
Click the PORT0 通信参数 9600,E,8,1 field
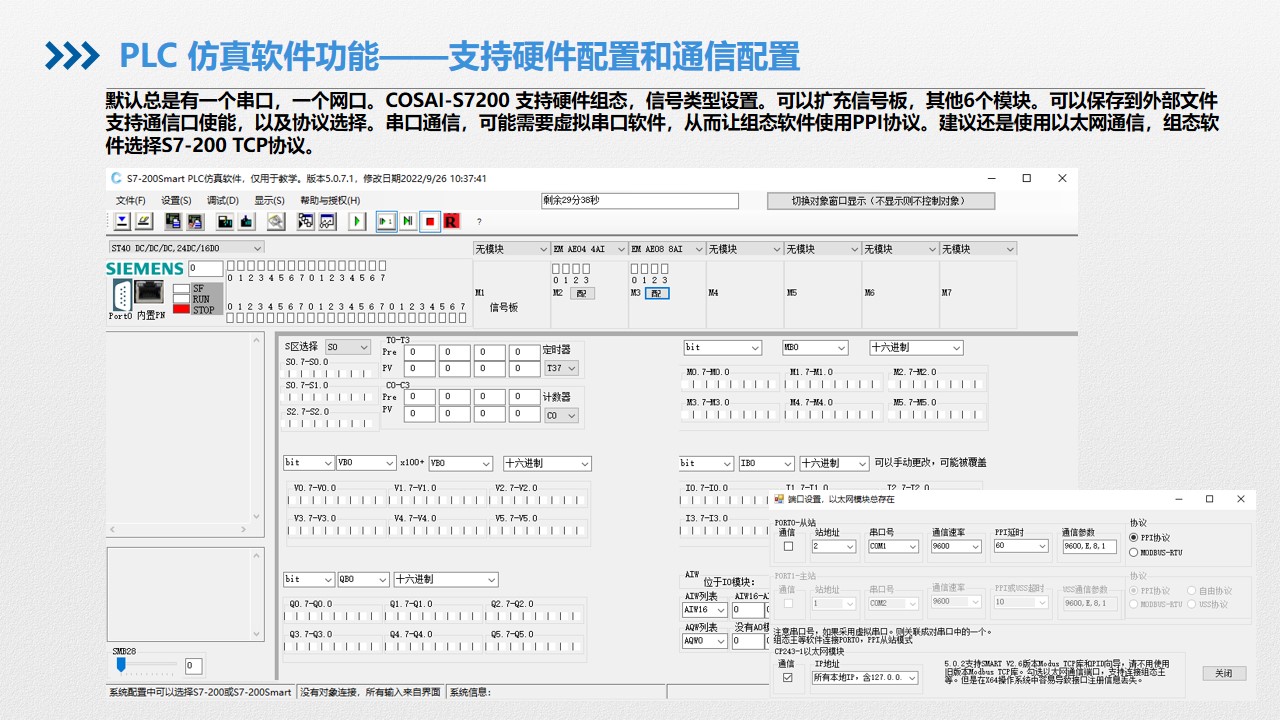click(1089, 546)
